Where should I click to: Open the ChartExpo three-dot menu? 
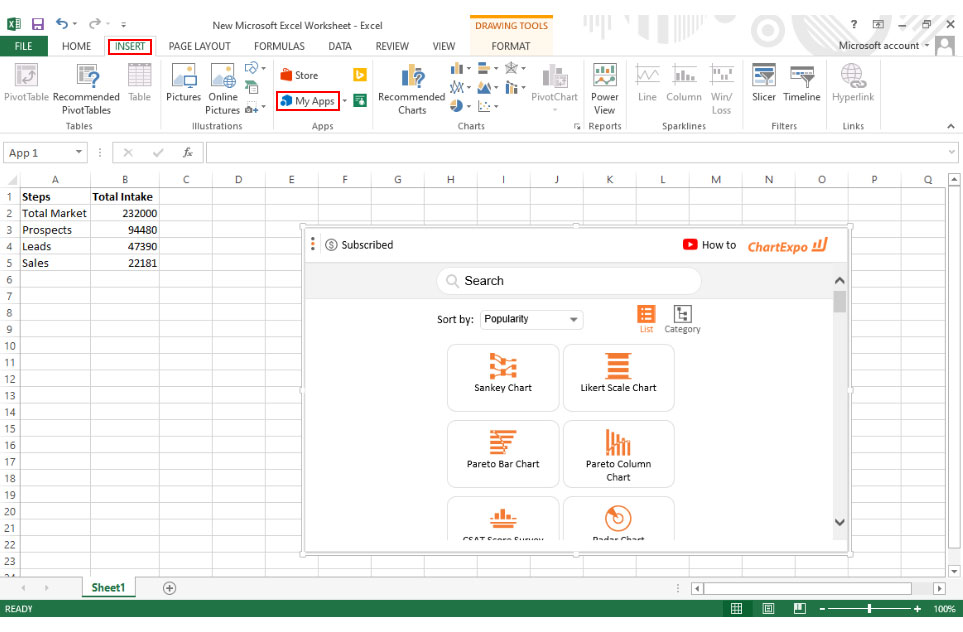pos(313,244)
